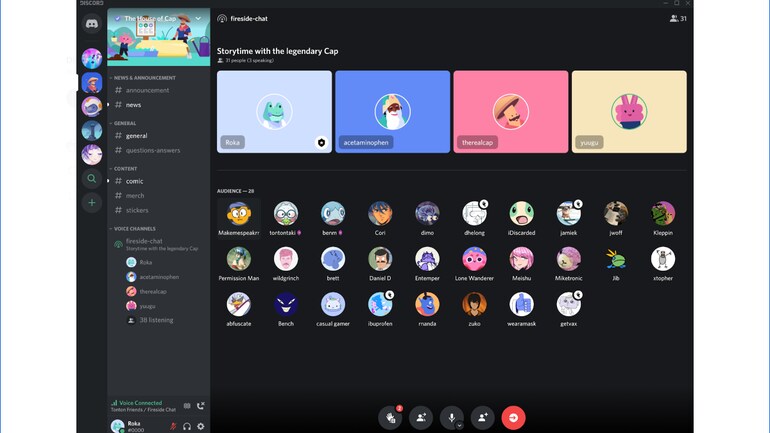This screenshot has height=433, width=770.
Task: Toggle deafen with the headphones icon
Action: [187, 426]
